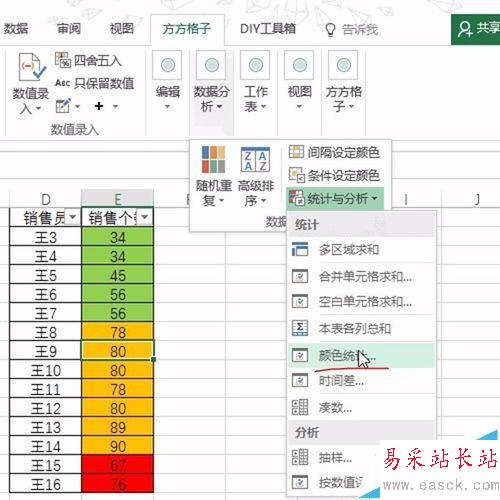
Task: Expand the 数值录入 dropdown arrow
Action: [38, 108]
